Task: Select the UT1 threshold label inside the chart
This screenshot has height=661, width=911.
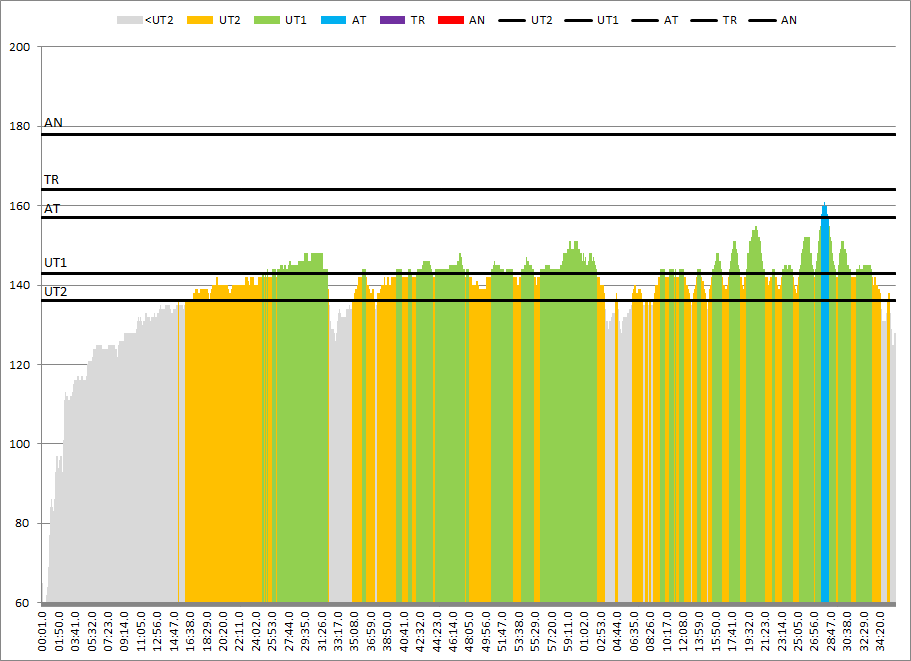Action: 55,263
